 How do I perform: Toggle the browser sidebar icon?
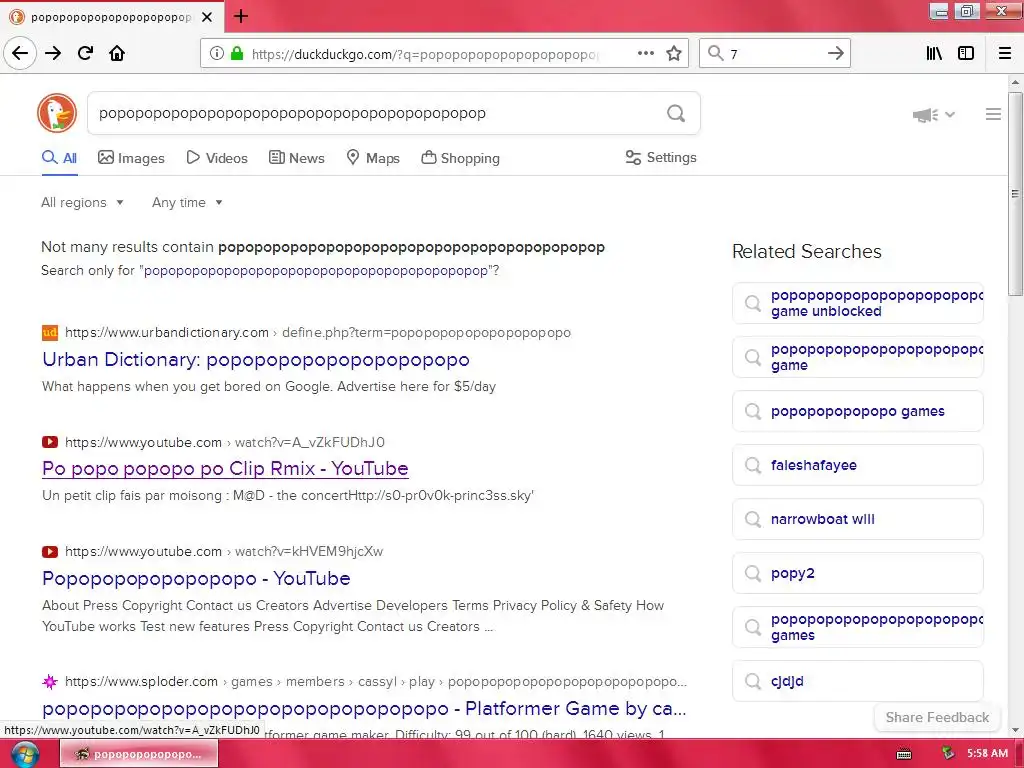[x=966, y=54]
